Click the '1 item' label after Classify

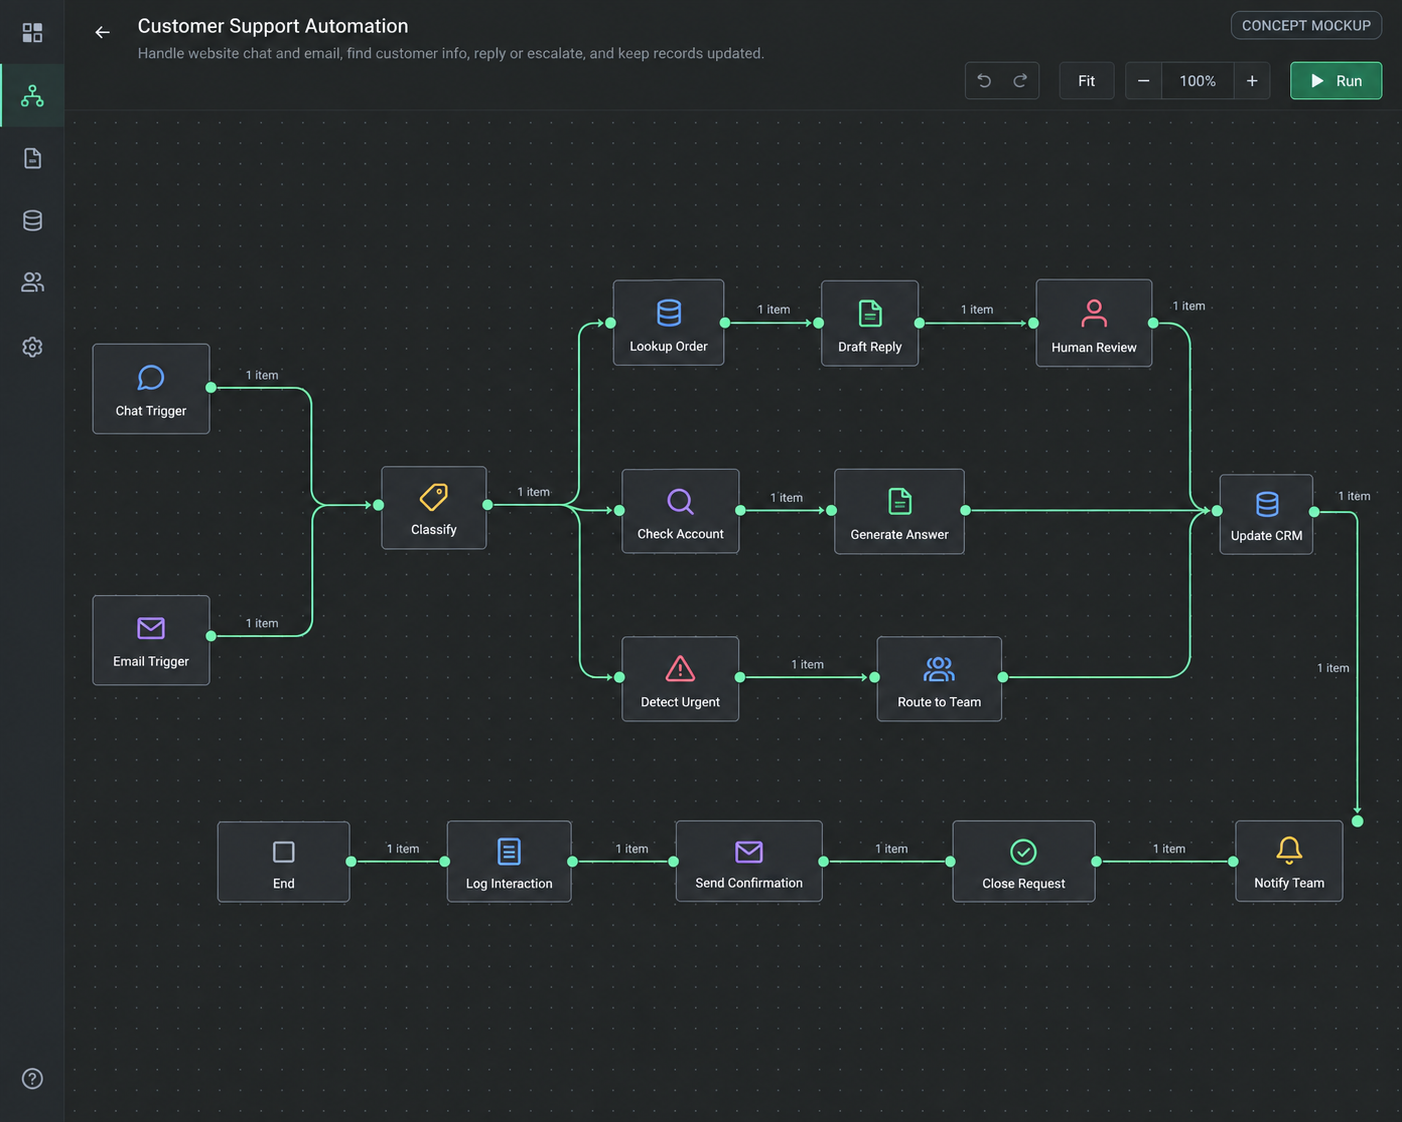pyautogui.click(x=534, y=492)
